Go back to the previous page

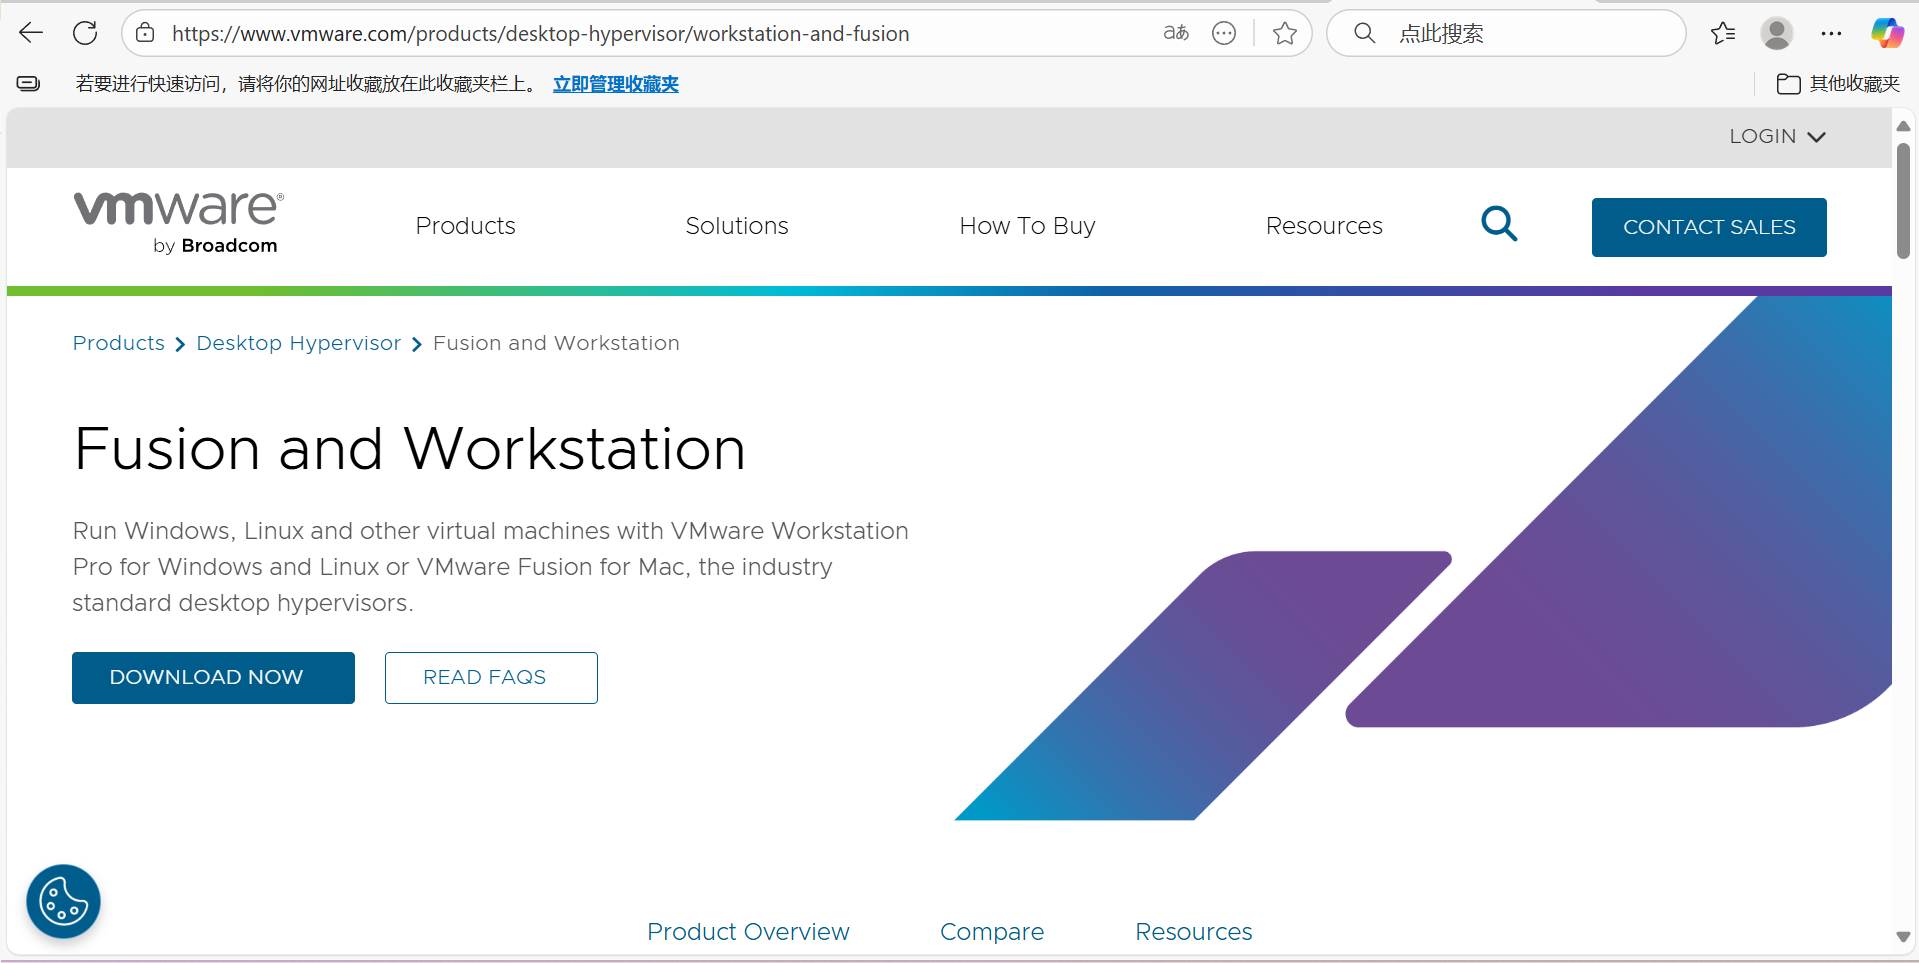(x=31, y=32)
